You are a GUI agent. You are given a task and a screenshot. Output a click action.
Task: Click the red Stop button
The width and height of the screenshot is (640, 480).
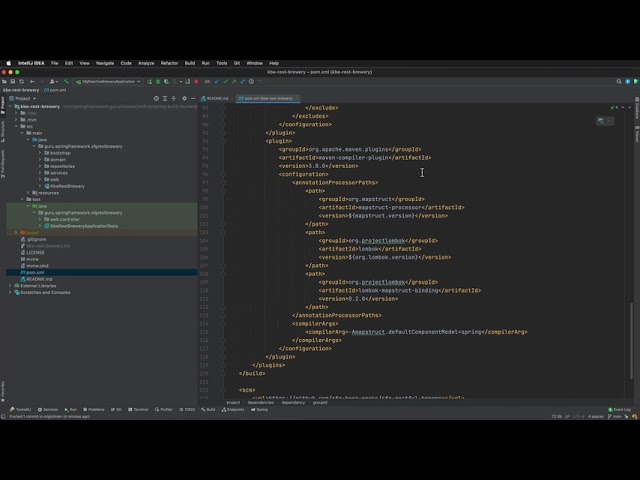coord(196,82)
